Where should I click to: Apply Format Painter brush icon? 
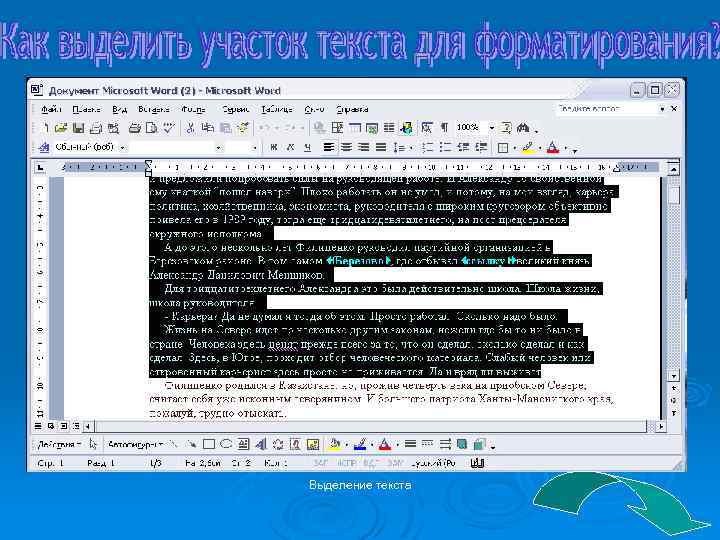(x=243, y=128)
